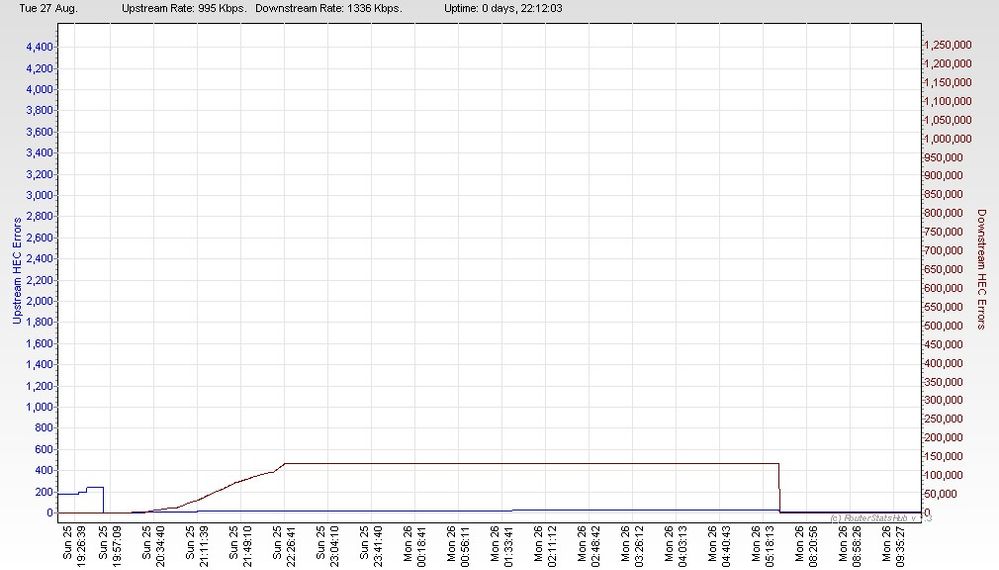Click the 150,000 downstream axis value
The width and height of the screenshot is (999, 570).
[945, 457]
